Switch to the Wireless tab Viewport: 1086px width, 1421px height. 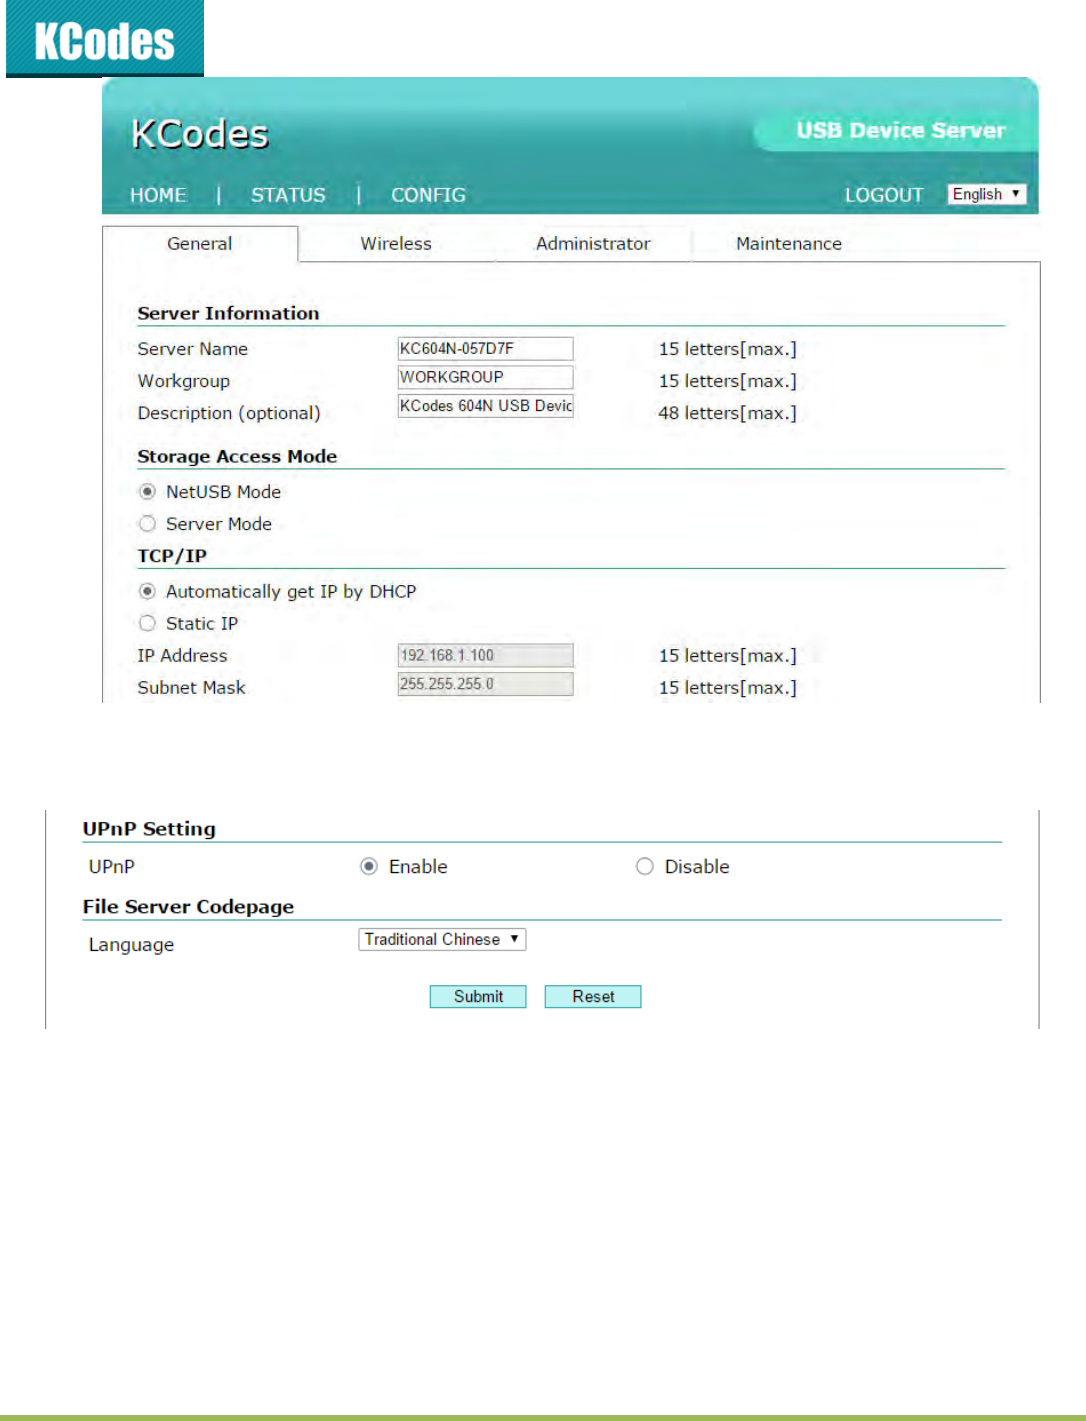(396, 244)
